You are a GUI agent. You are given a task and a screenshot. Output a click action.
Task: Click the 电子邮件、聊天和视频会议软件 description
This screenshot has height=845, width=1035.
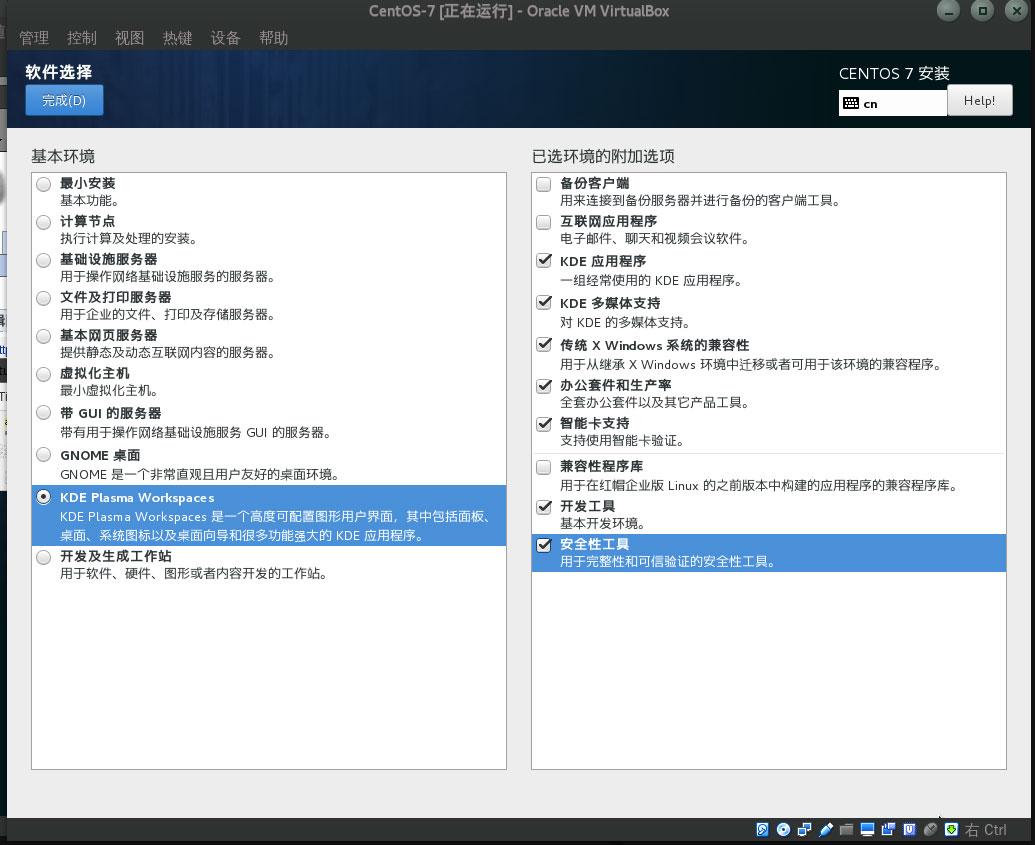[x=654, y=238]
